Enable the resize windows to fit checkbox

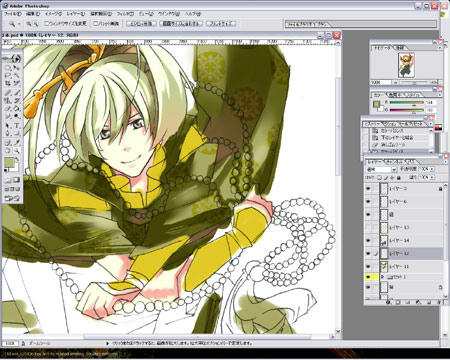[47, 23]
